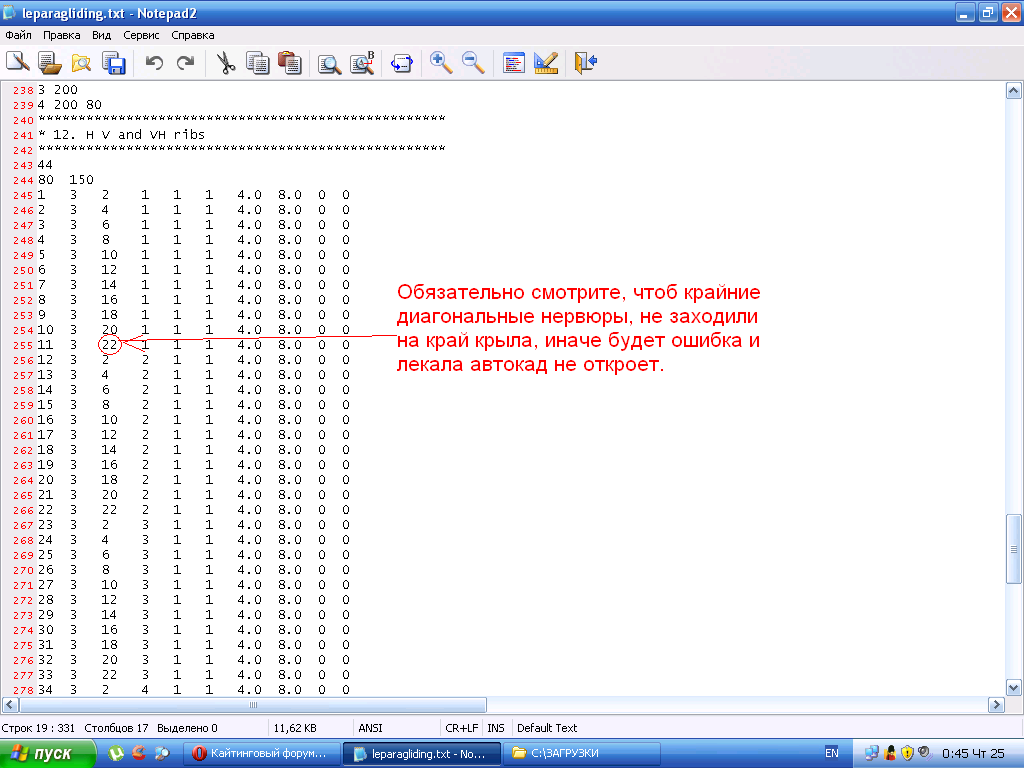This screenshot has height=768, width=1024.
Task: Open the Файл menu
Action: click(x=18, y=35)
